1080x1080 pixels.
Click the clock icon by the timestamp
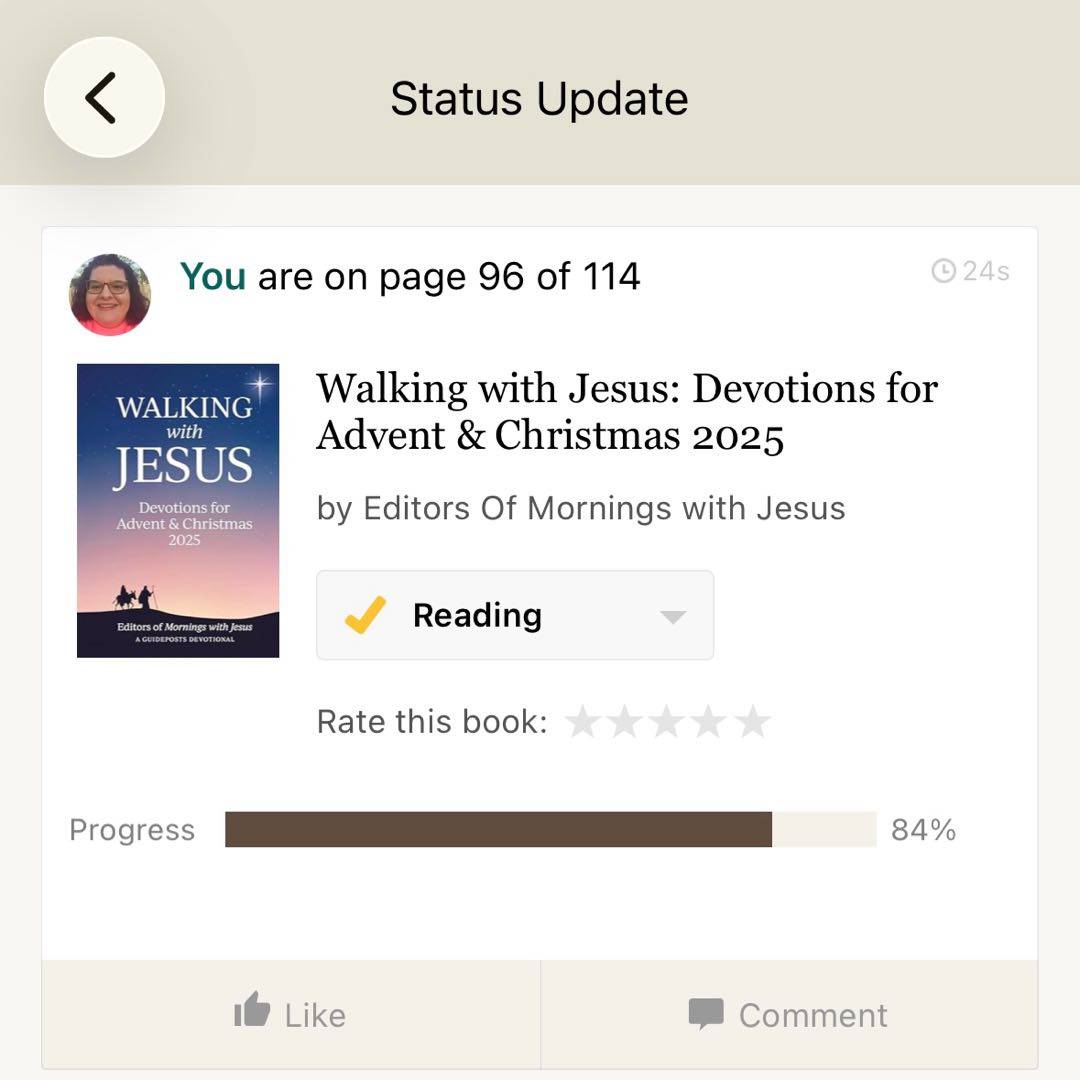point(943,271)
